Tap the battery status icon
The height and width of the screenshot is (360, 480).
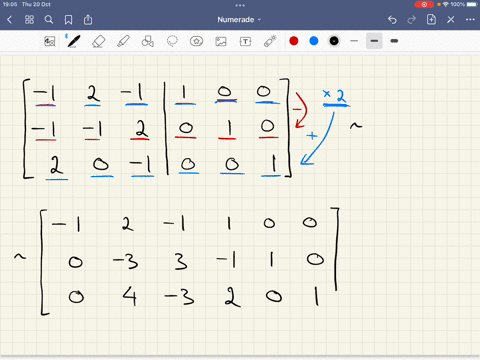tap(472, 4)
